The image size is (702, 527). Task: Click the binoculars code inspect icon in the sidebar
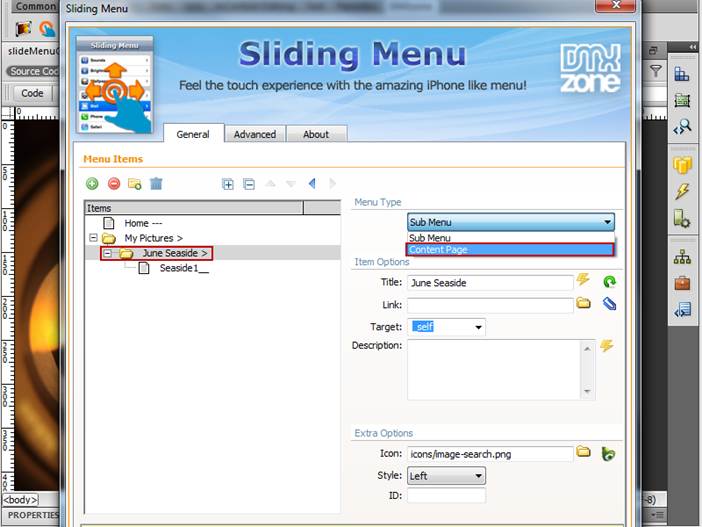tap(682, 127)
